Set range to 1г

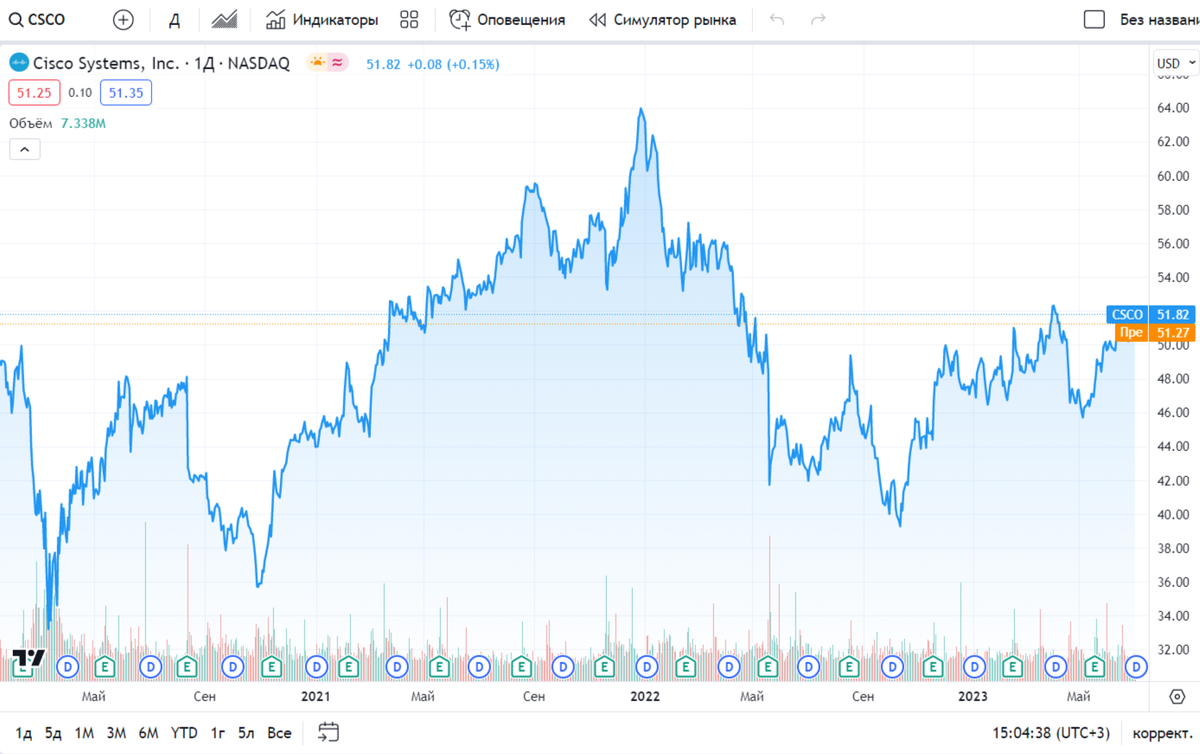pyautogui.click(x=217, y=733)
